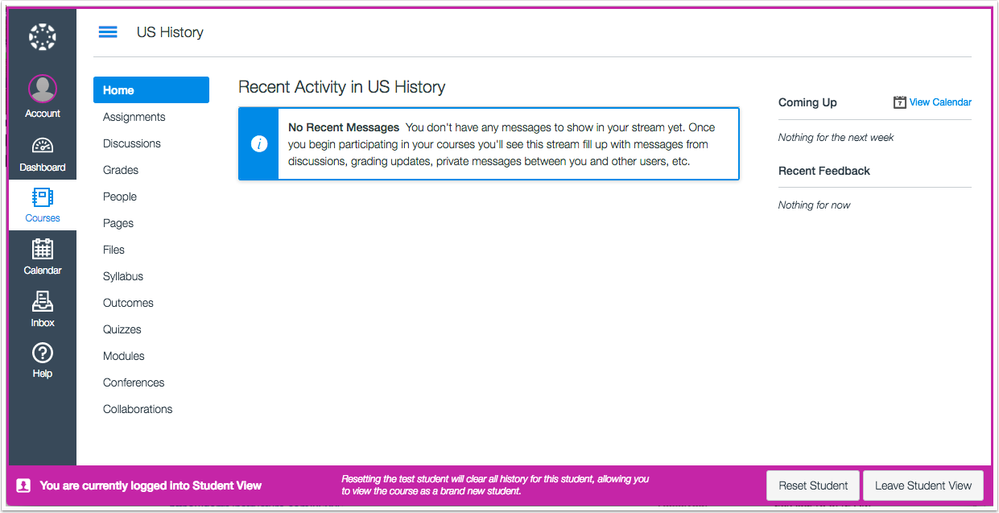
Task: Open the Courses book icon
Action: point(42,197)
